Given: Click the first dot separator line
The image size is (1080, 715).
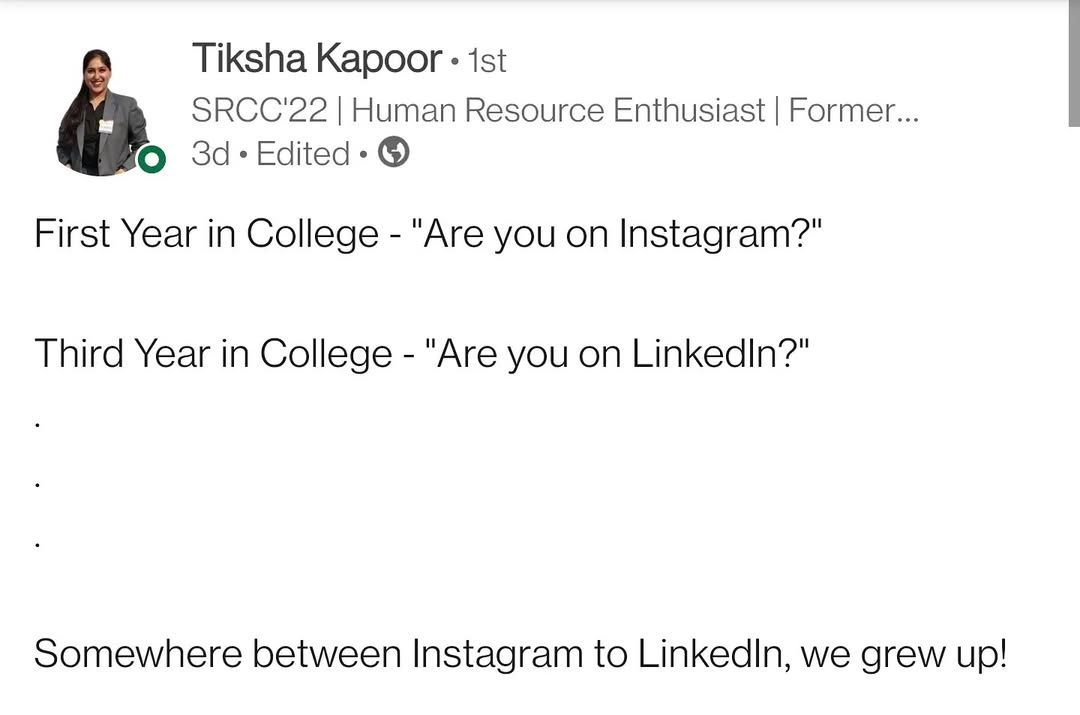Looking at the screenshot, I should tap(37, 425).
